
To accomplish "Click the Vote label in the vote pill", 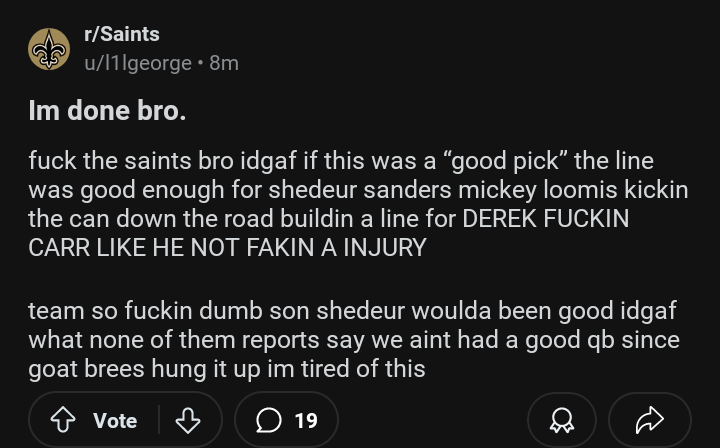I will point(115,420).
